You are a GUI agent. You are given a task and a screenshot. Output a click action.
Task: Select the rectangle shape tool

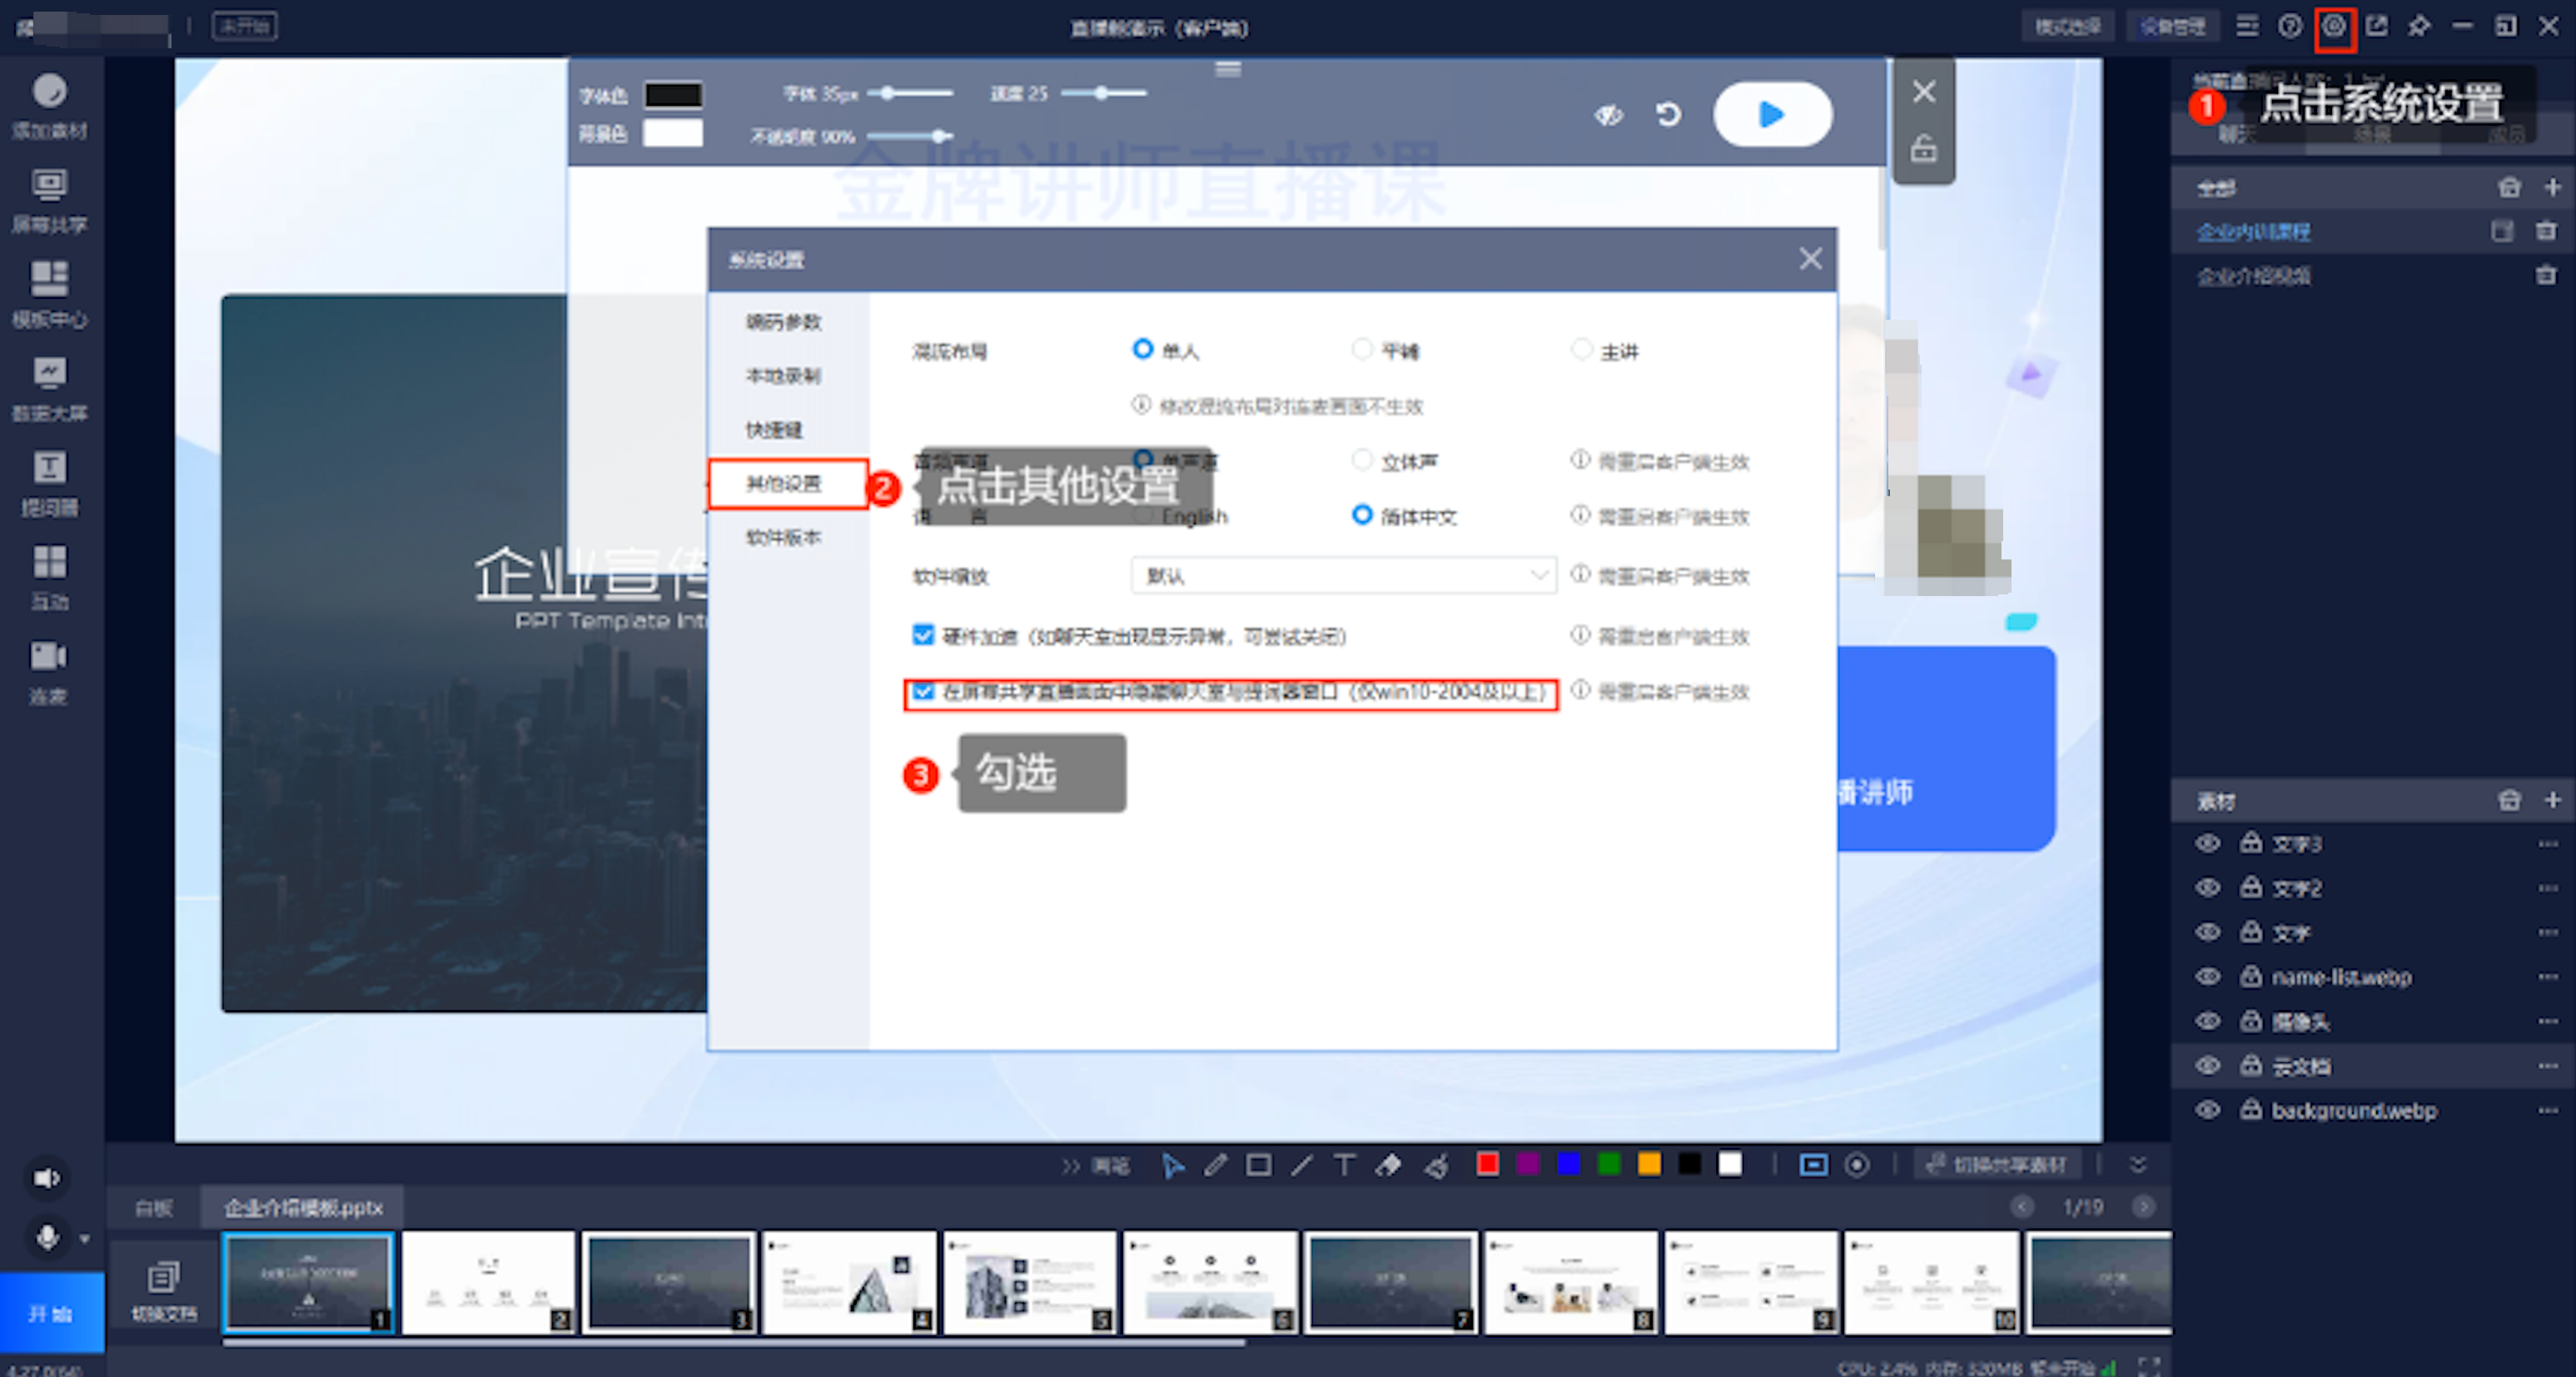click(1259, 1165)
